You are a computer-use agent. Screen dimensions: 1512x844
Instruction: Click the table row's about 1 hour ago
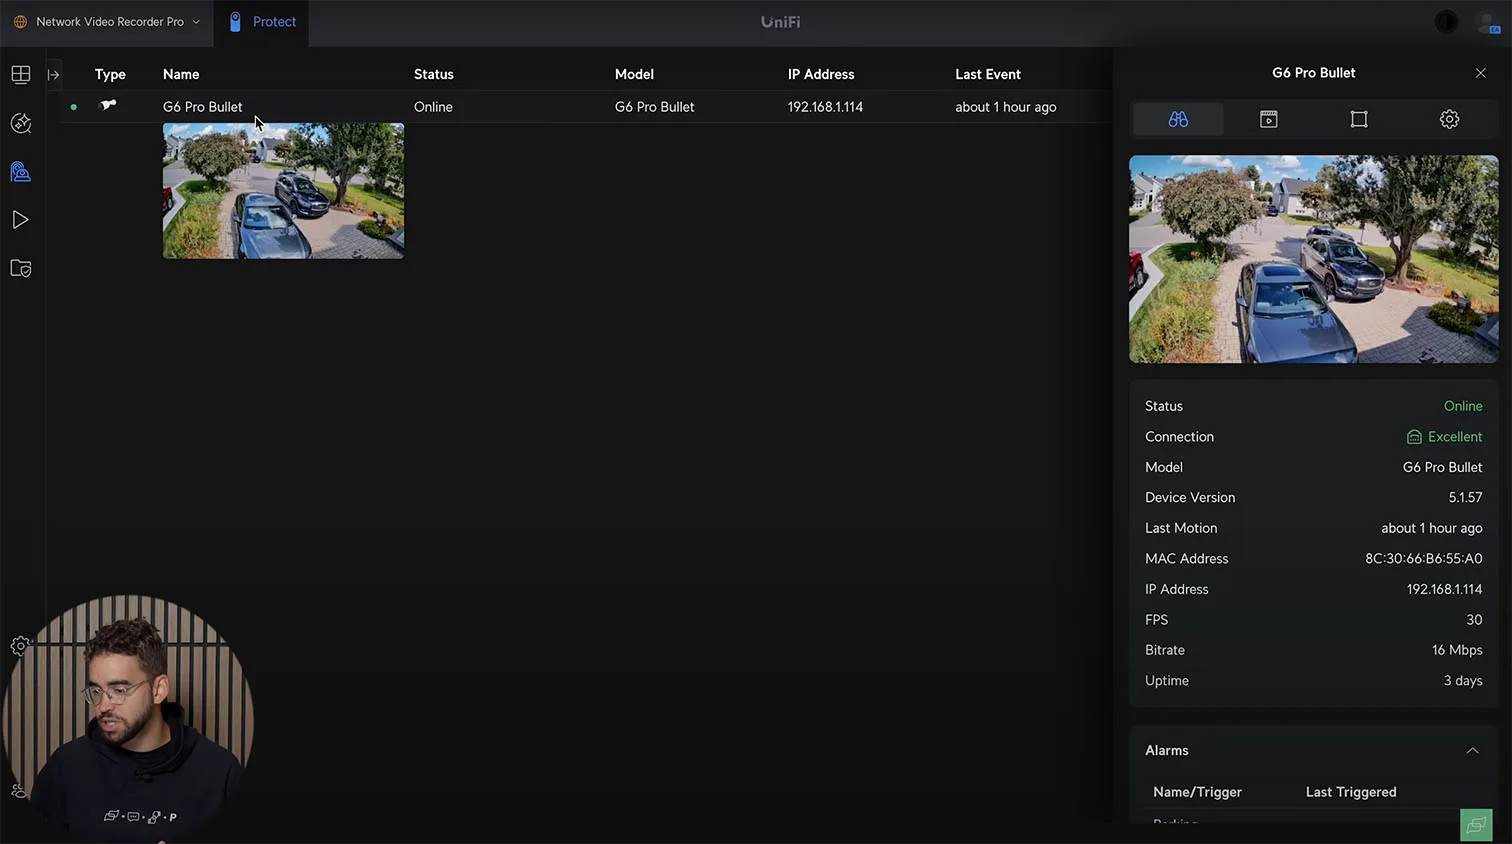pyautogui.click(x=1006, y=107)
